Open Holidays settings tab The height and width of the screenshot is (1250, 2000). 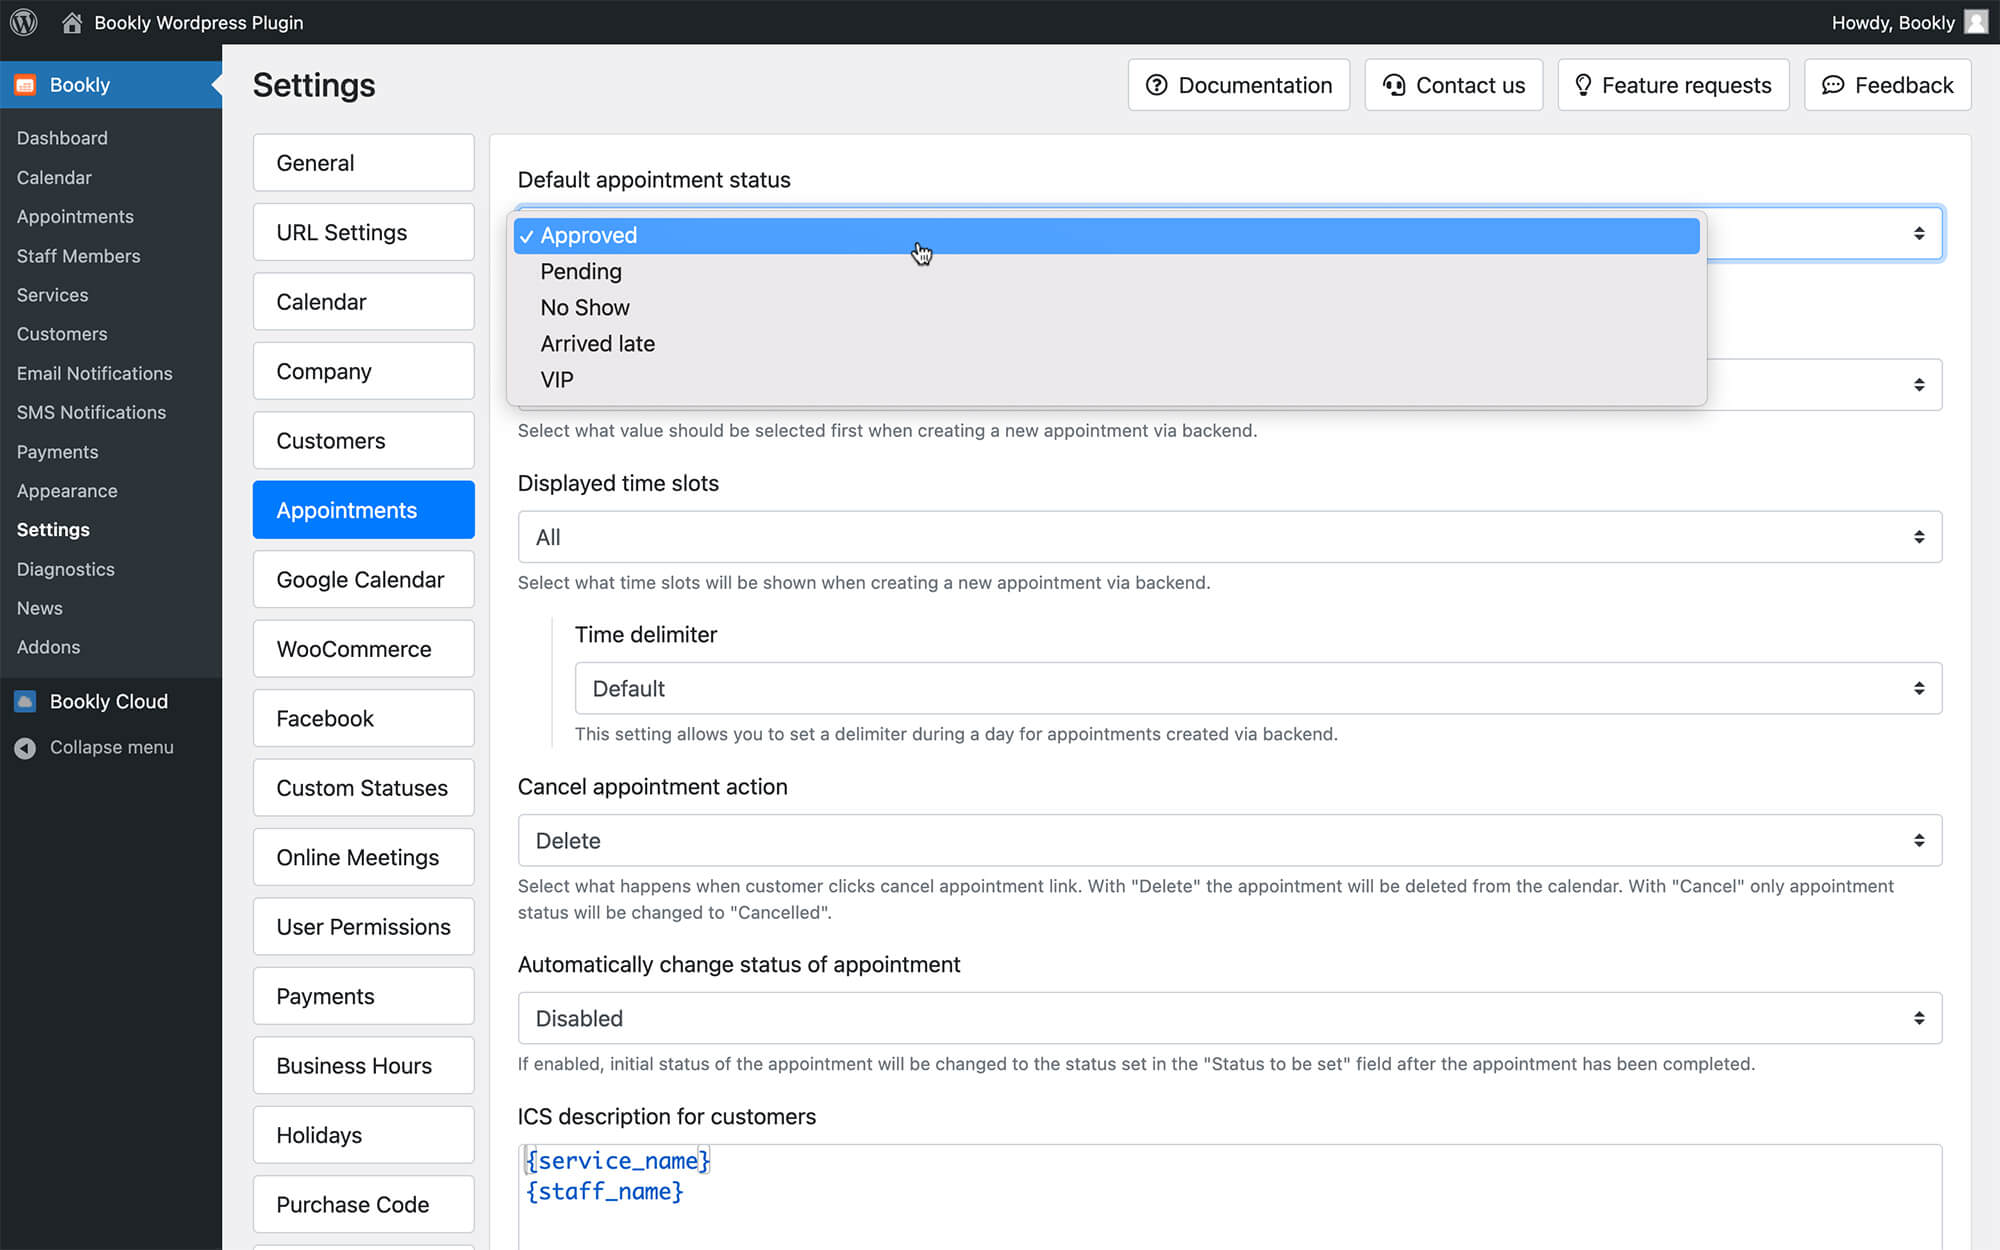[363, 1135]
